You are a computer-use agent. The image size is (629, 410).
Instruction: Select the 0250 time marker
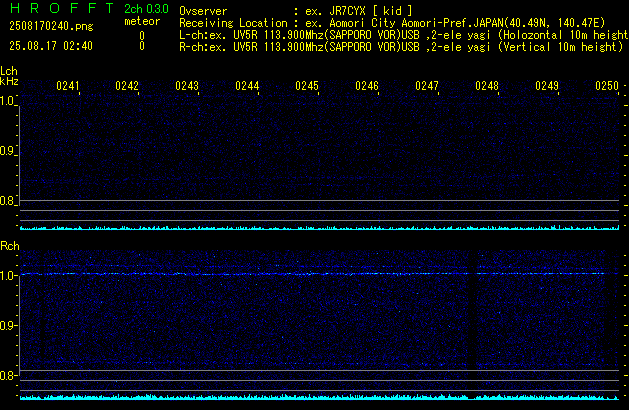[607, 86]
